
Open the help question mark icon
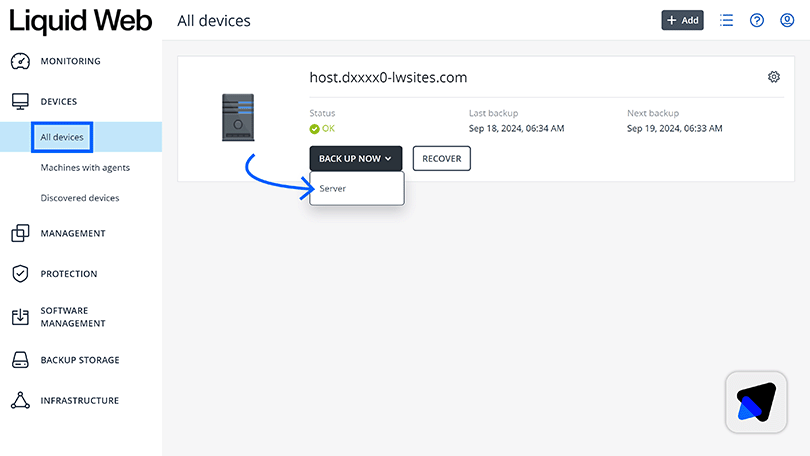click(x=757, y=20)
